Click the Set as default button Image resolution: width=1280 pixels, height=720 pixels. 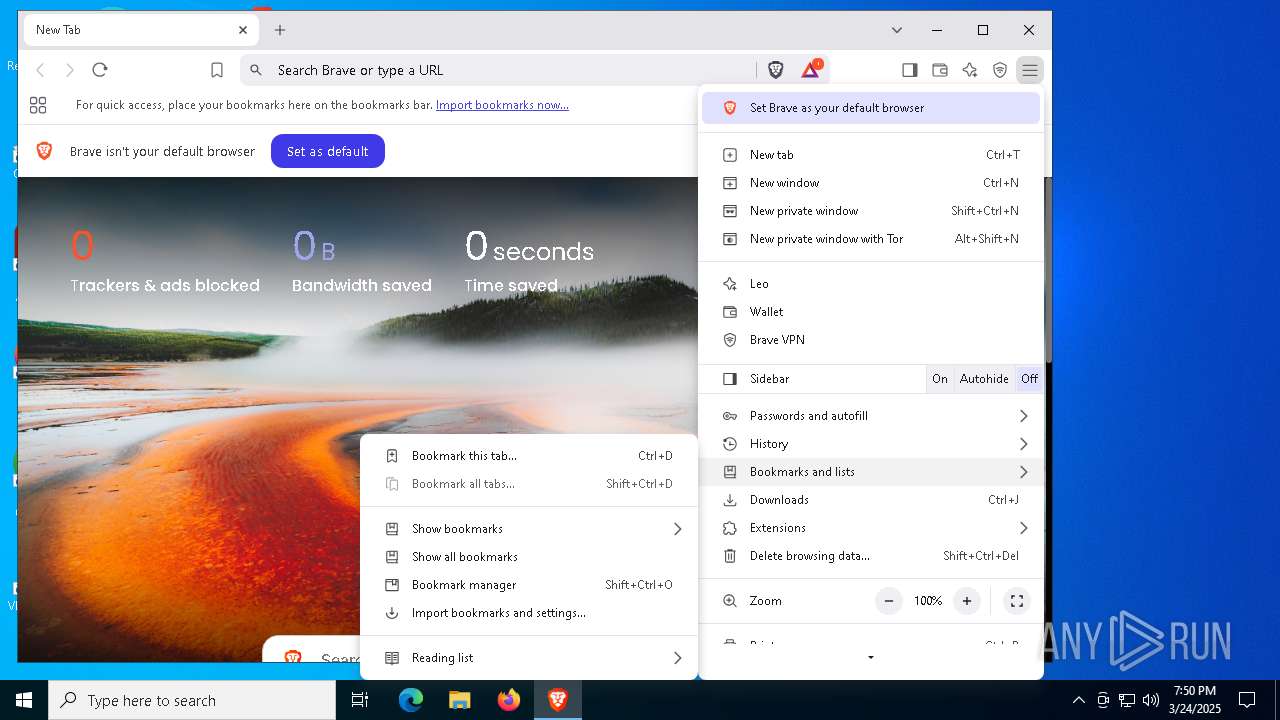[328, 151]
